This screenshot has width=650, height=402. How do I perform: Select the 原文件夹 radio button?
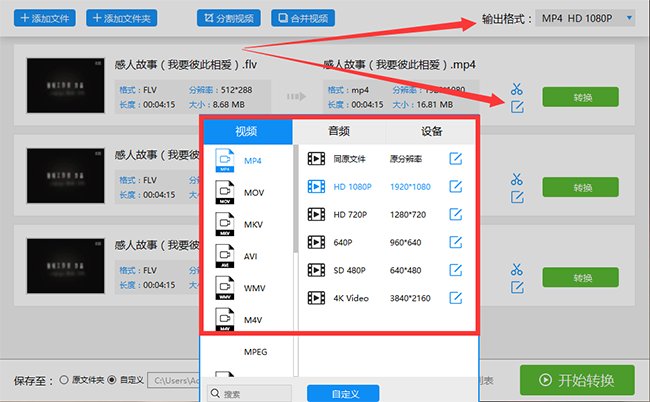pos(64,380)
